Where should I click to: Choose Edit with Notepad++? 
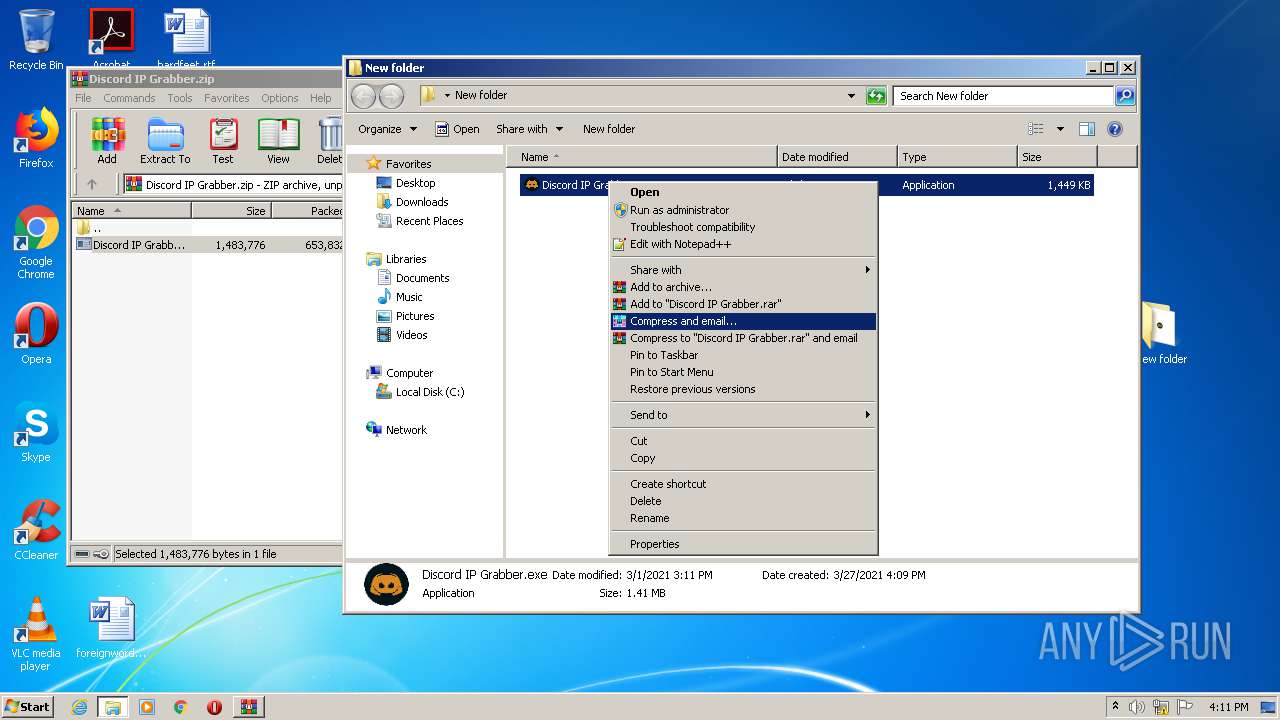coord(743,244)
